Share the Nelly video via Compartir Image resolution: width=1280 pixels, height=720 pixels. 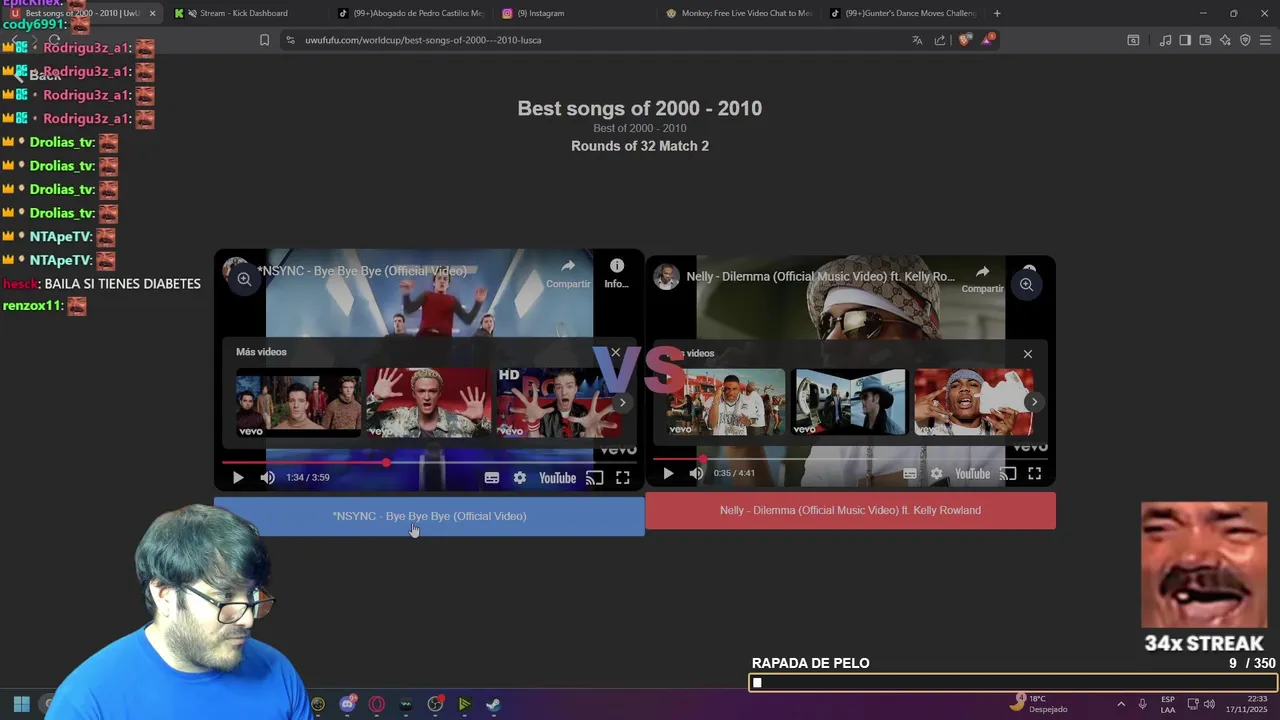tap(982, 278)
